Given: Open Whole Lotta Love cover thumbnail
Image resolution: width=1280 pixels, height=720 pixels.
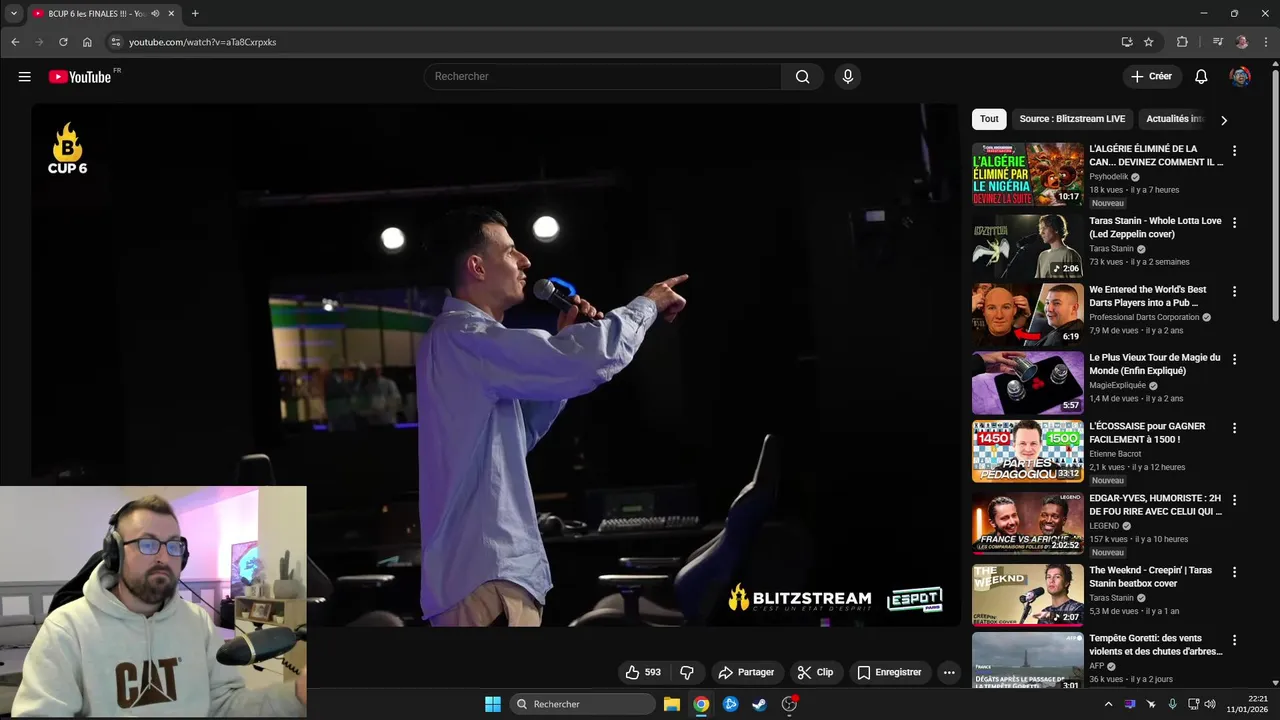Looking at the screenshot, I should [x=1028, y=246].
